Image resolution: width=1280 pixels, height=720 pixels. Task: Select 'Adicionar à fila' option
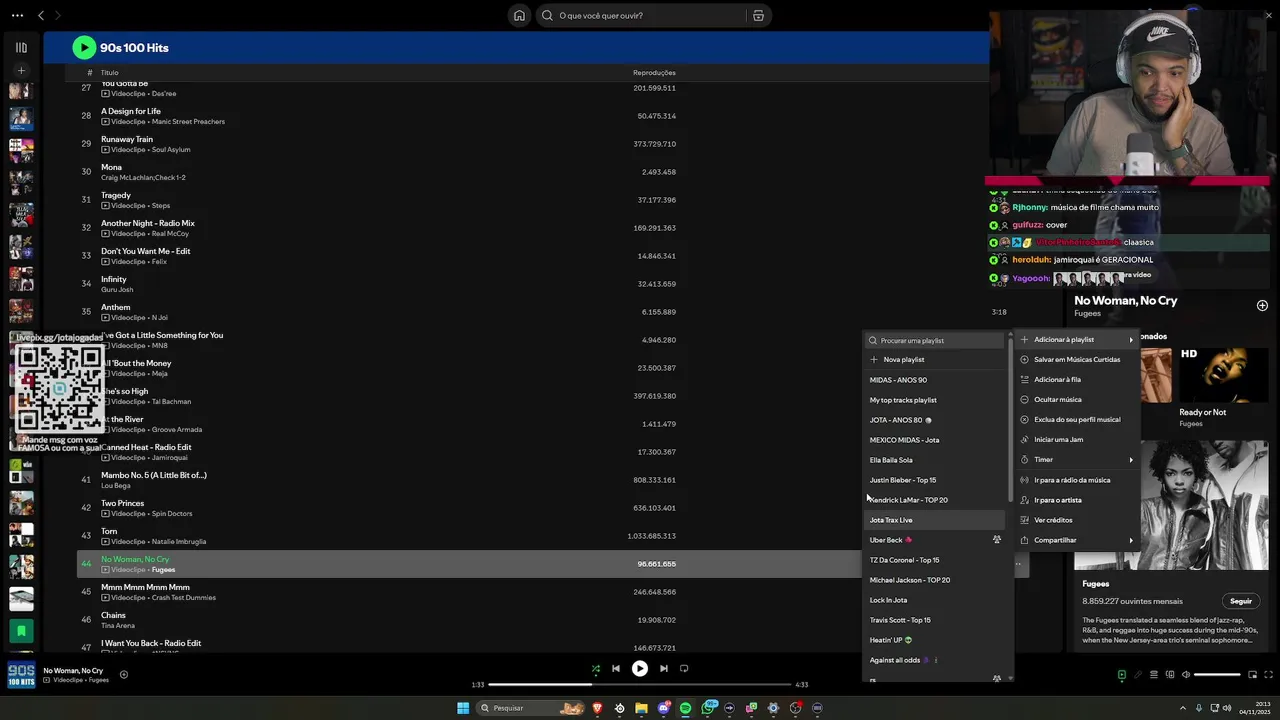pos(1077,380)
